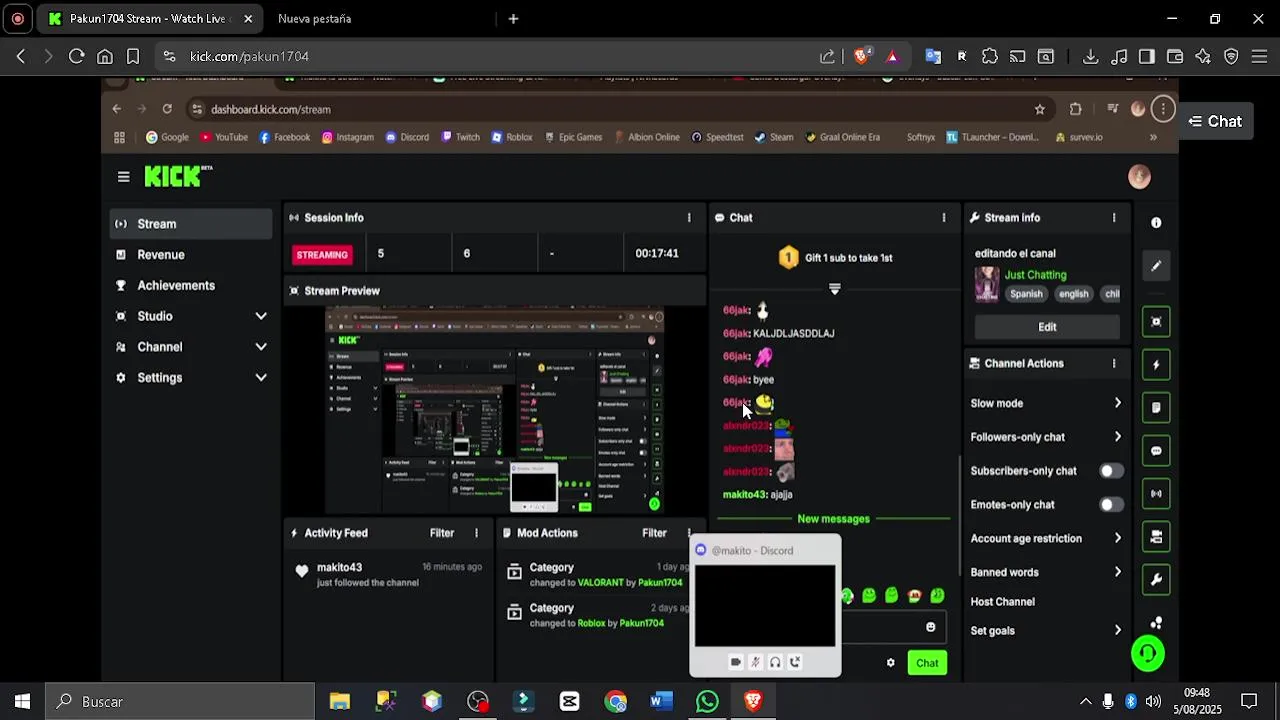Click the Stream Preview thumbnail
Screen dimensions: 1280x720
[494, 411]
